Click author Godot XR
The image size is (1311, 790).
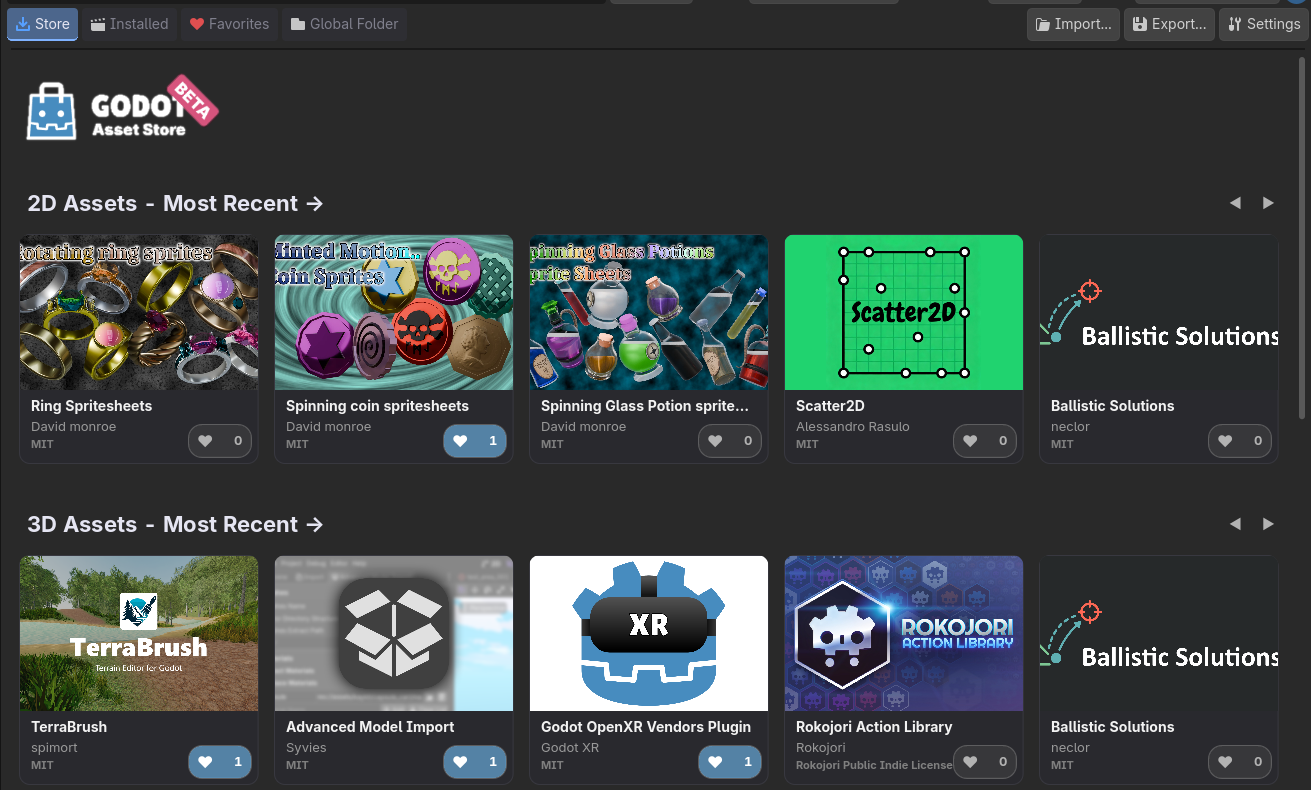click(x=570, y=747)
